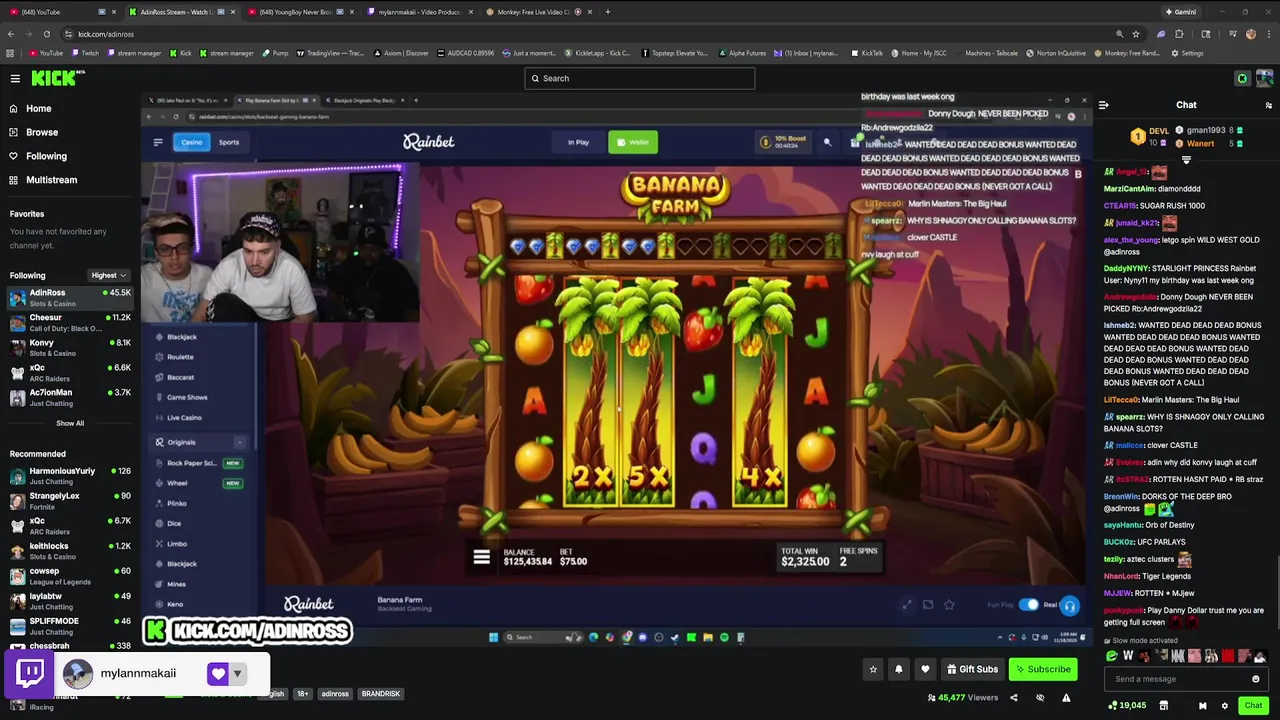Open Rainbet Wallet button

point(632,142)
